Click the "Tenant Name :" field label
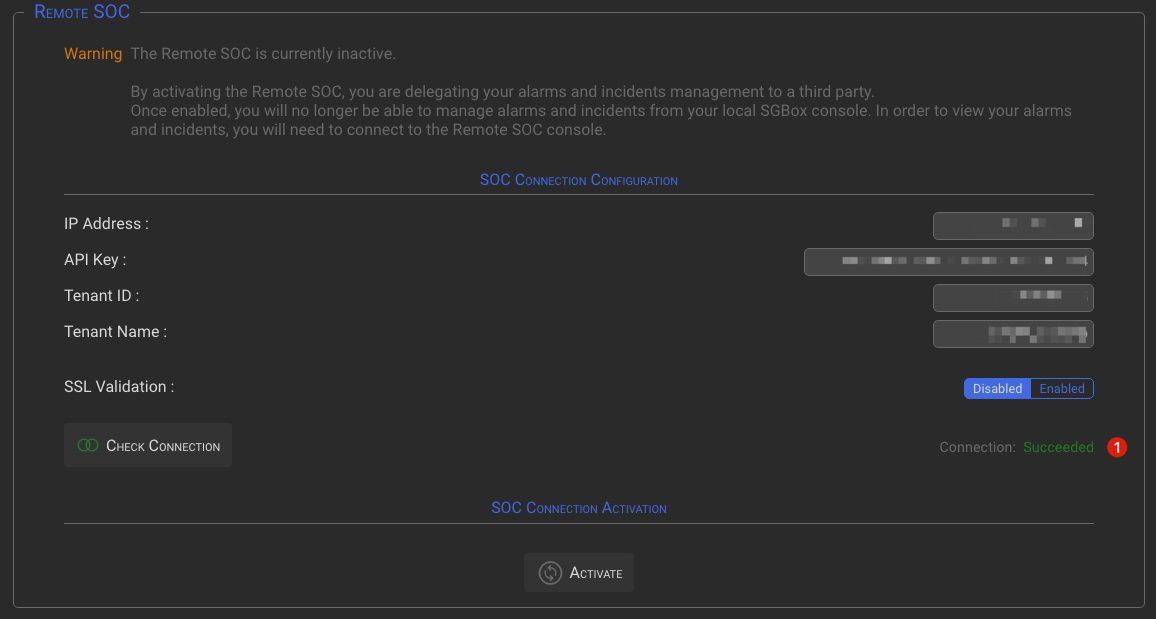The width and height of the screenshot is (1156, 619). [115, 332]
